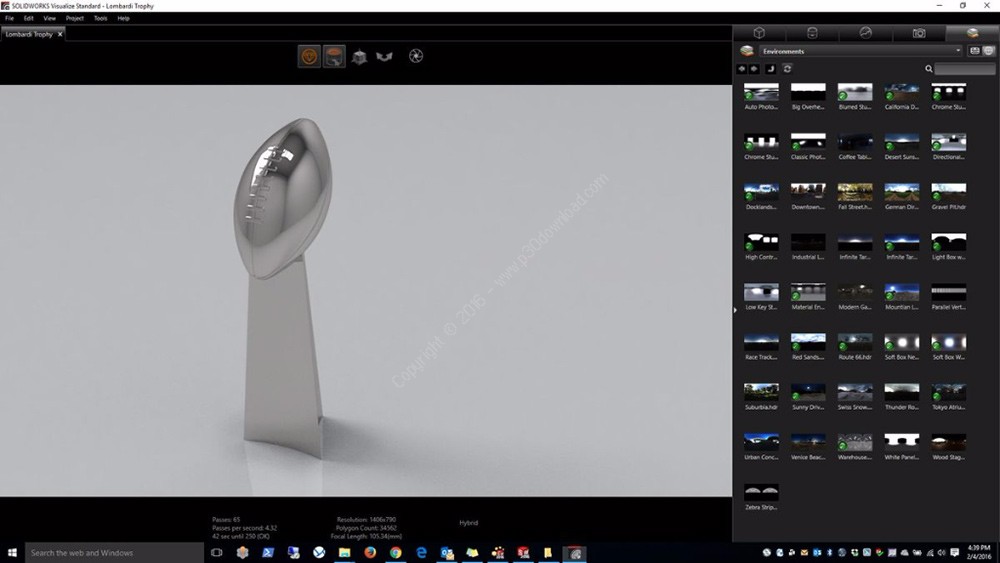Select the German Dirt road environment thumbnail

(902, 192)
